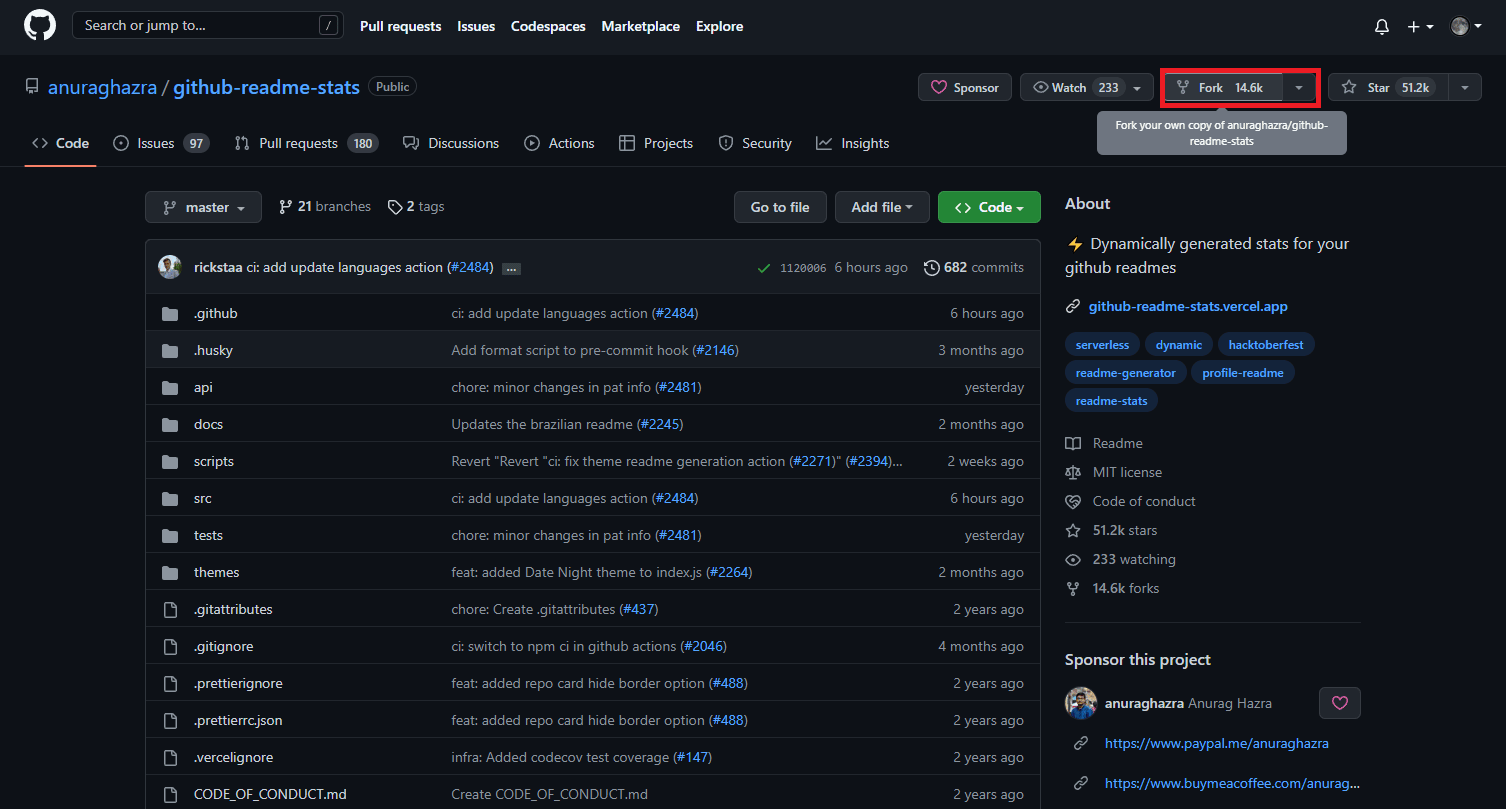Viewport: 1506px width, 809px height.
Task: Open the GitHub home logo
Action: [x=40, y=26]
